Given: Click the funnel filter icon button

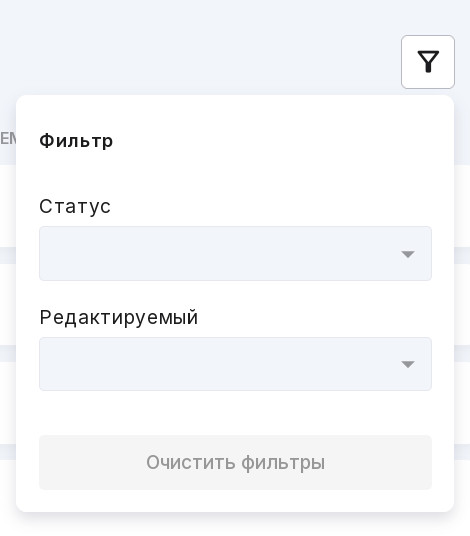Looking at the screenshot, I should [428, 62].
